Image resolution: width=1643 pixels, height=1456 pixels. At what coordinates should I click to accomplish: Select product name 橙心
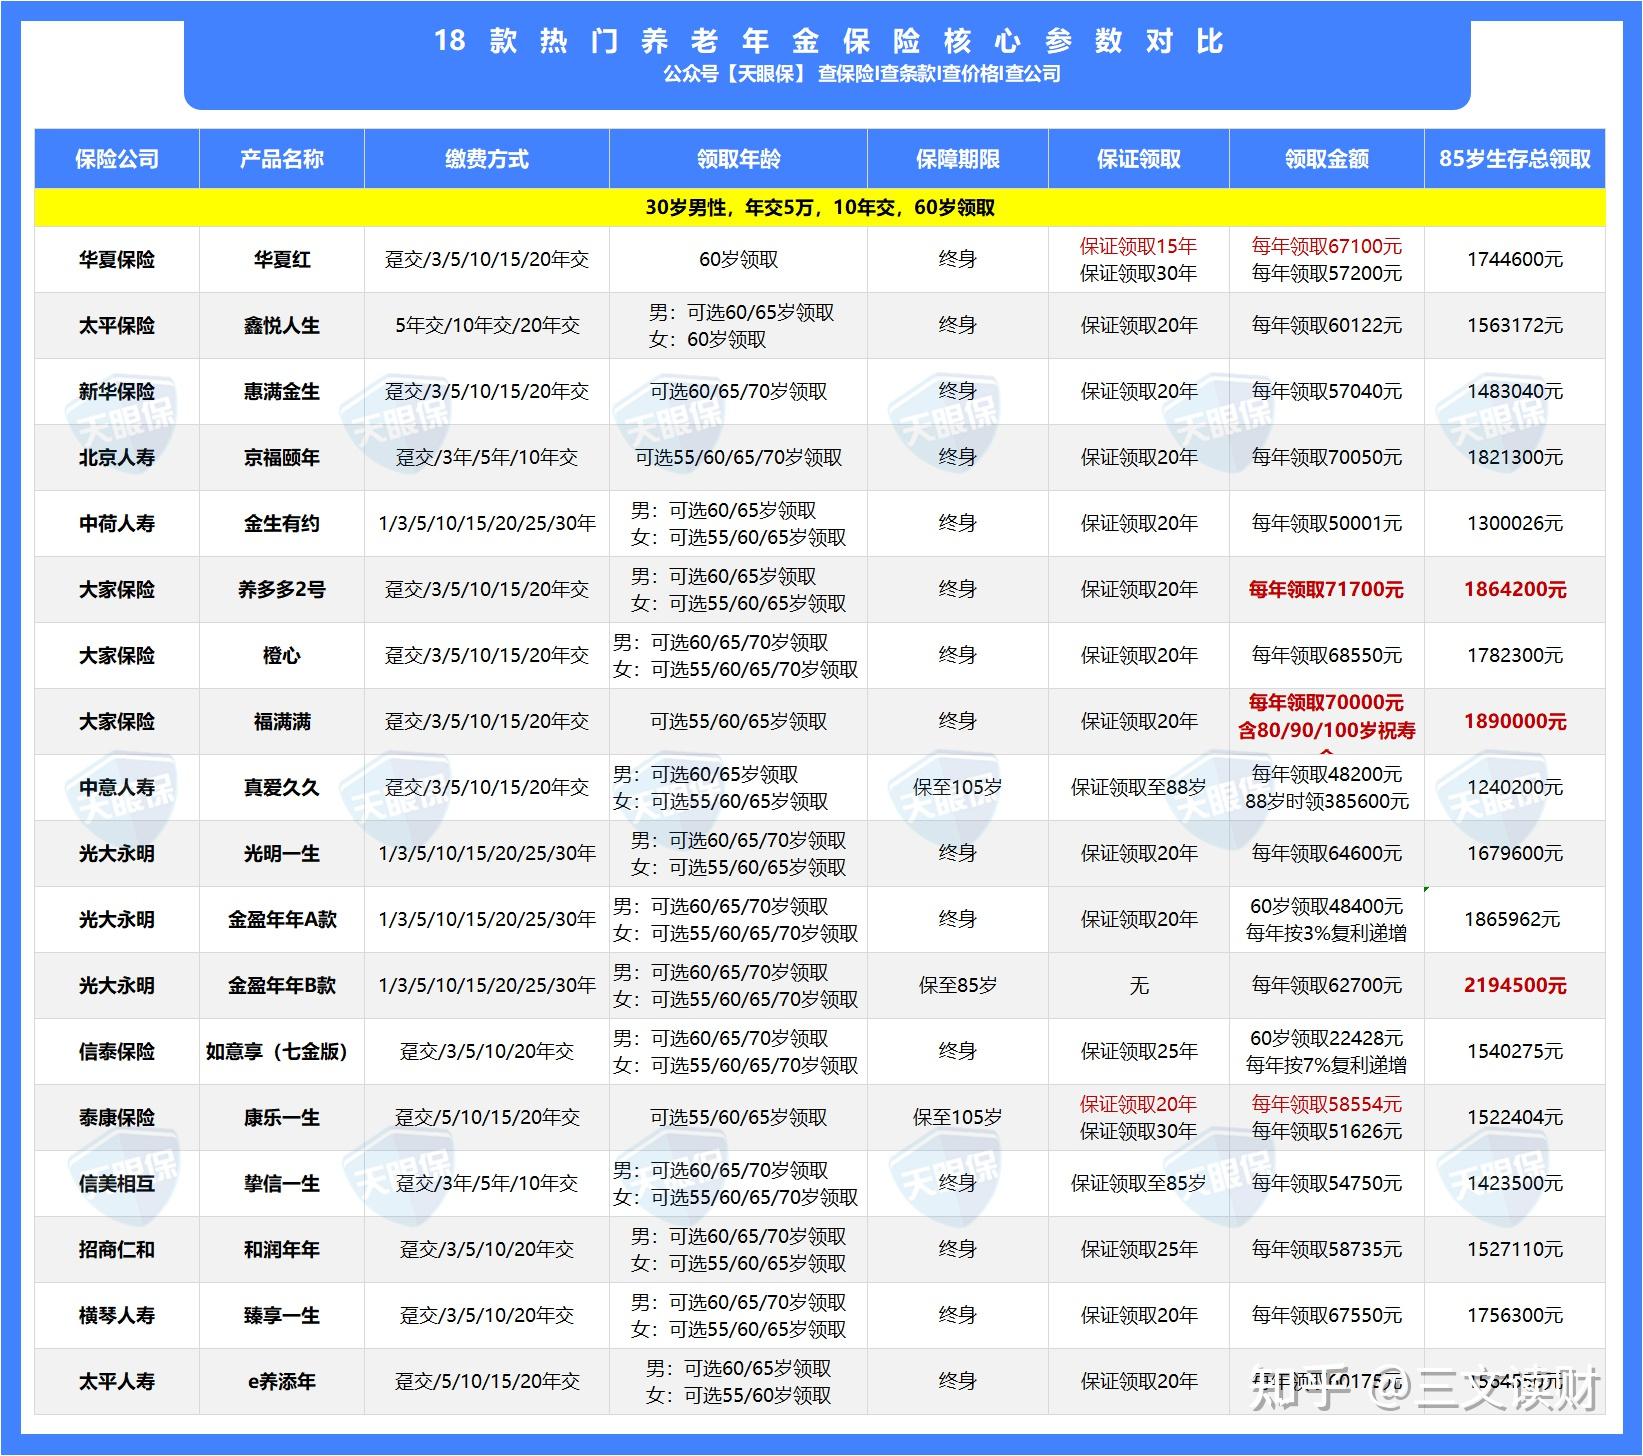tap(282, 656)
